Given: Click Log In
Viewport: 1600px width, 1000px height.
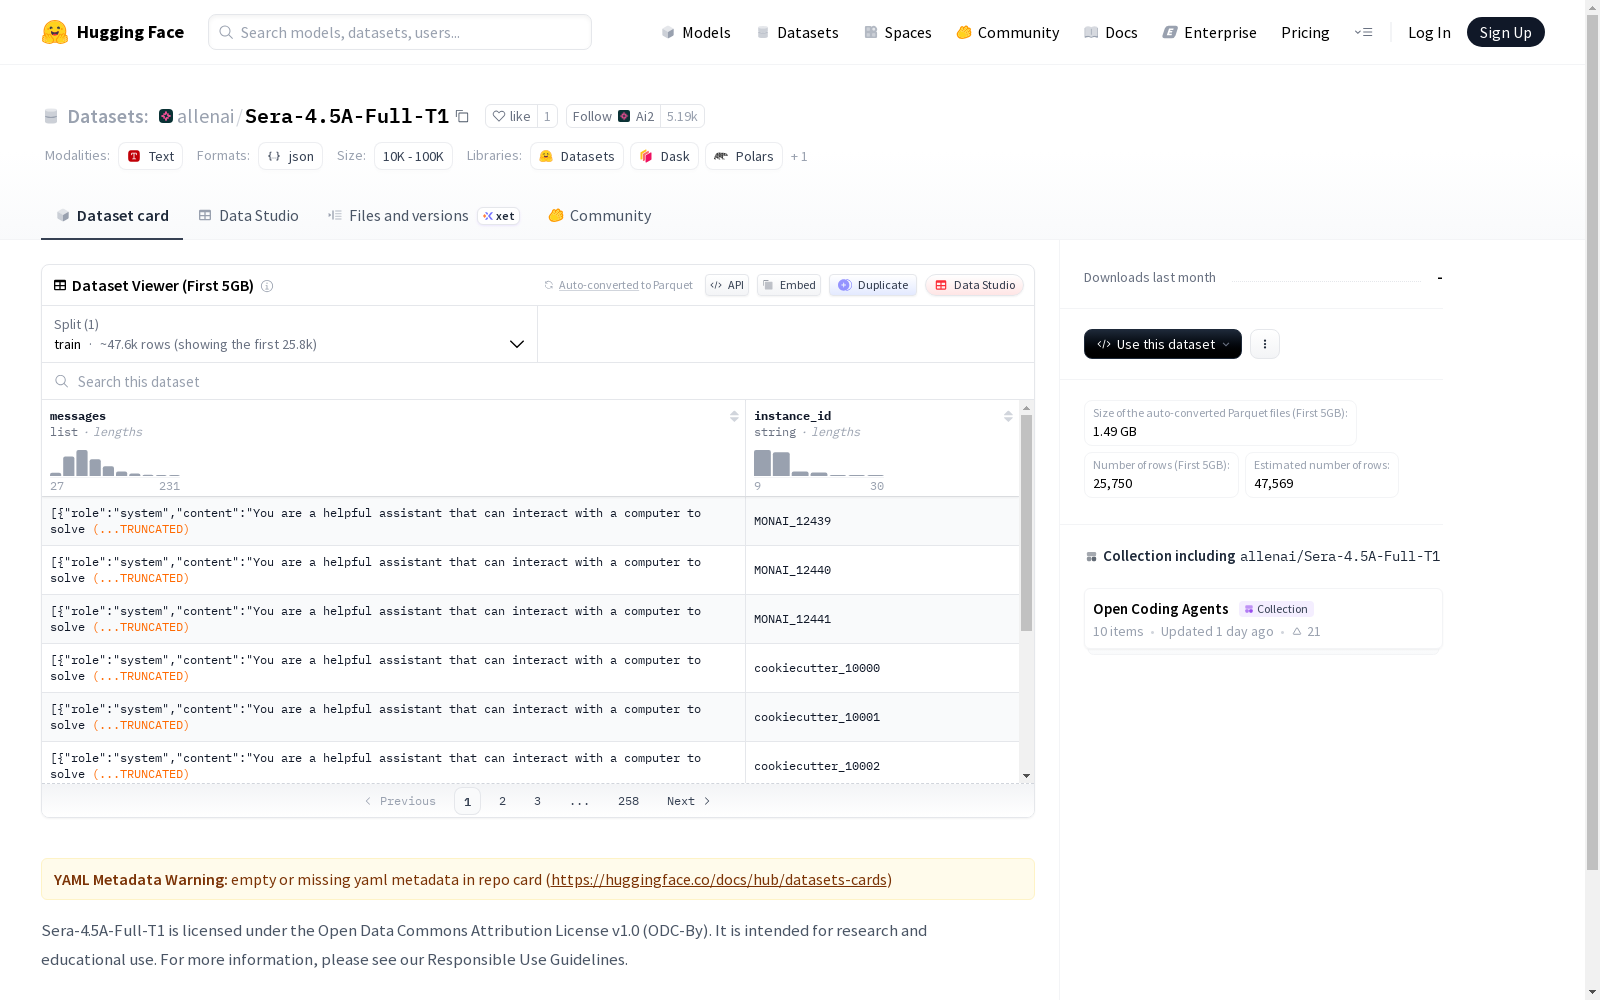Looking at the screenshot, I should point(1429,32).
